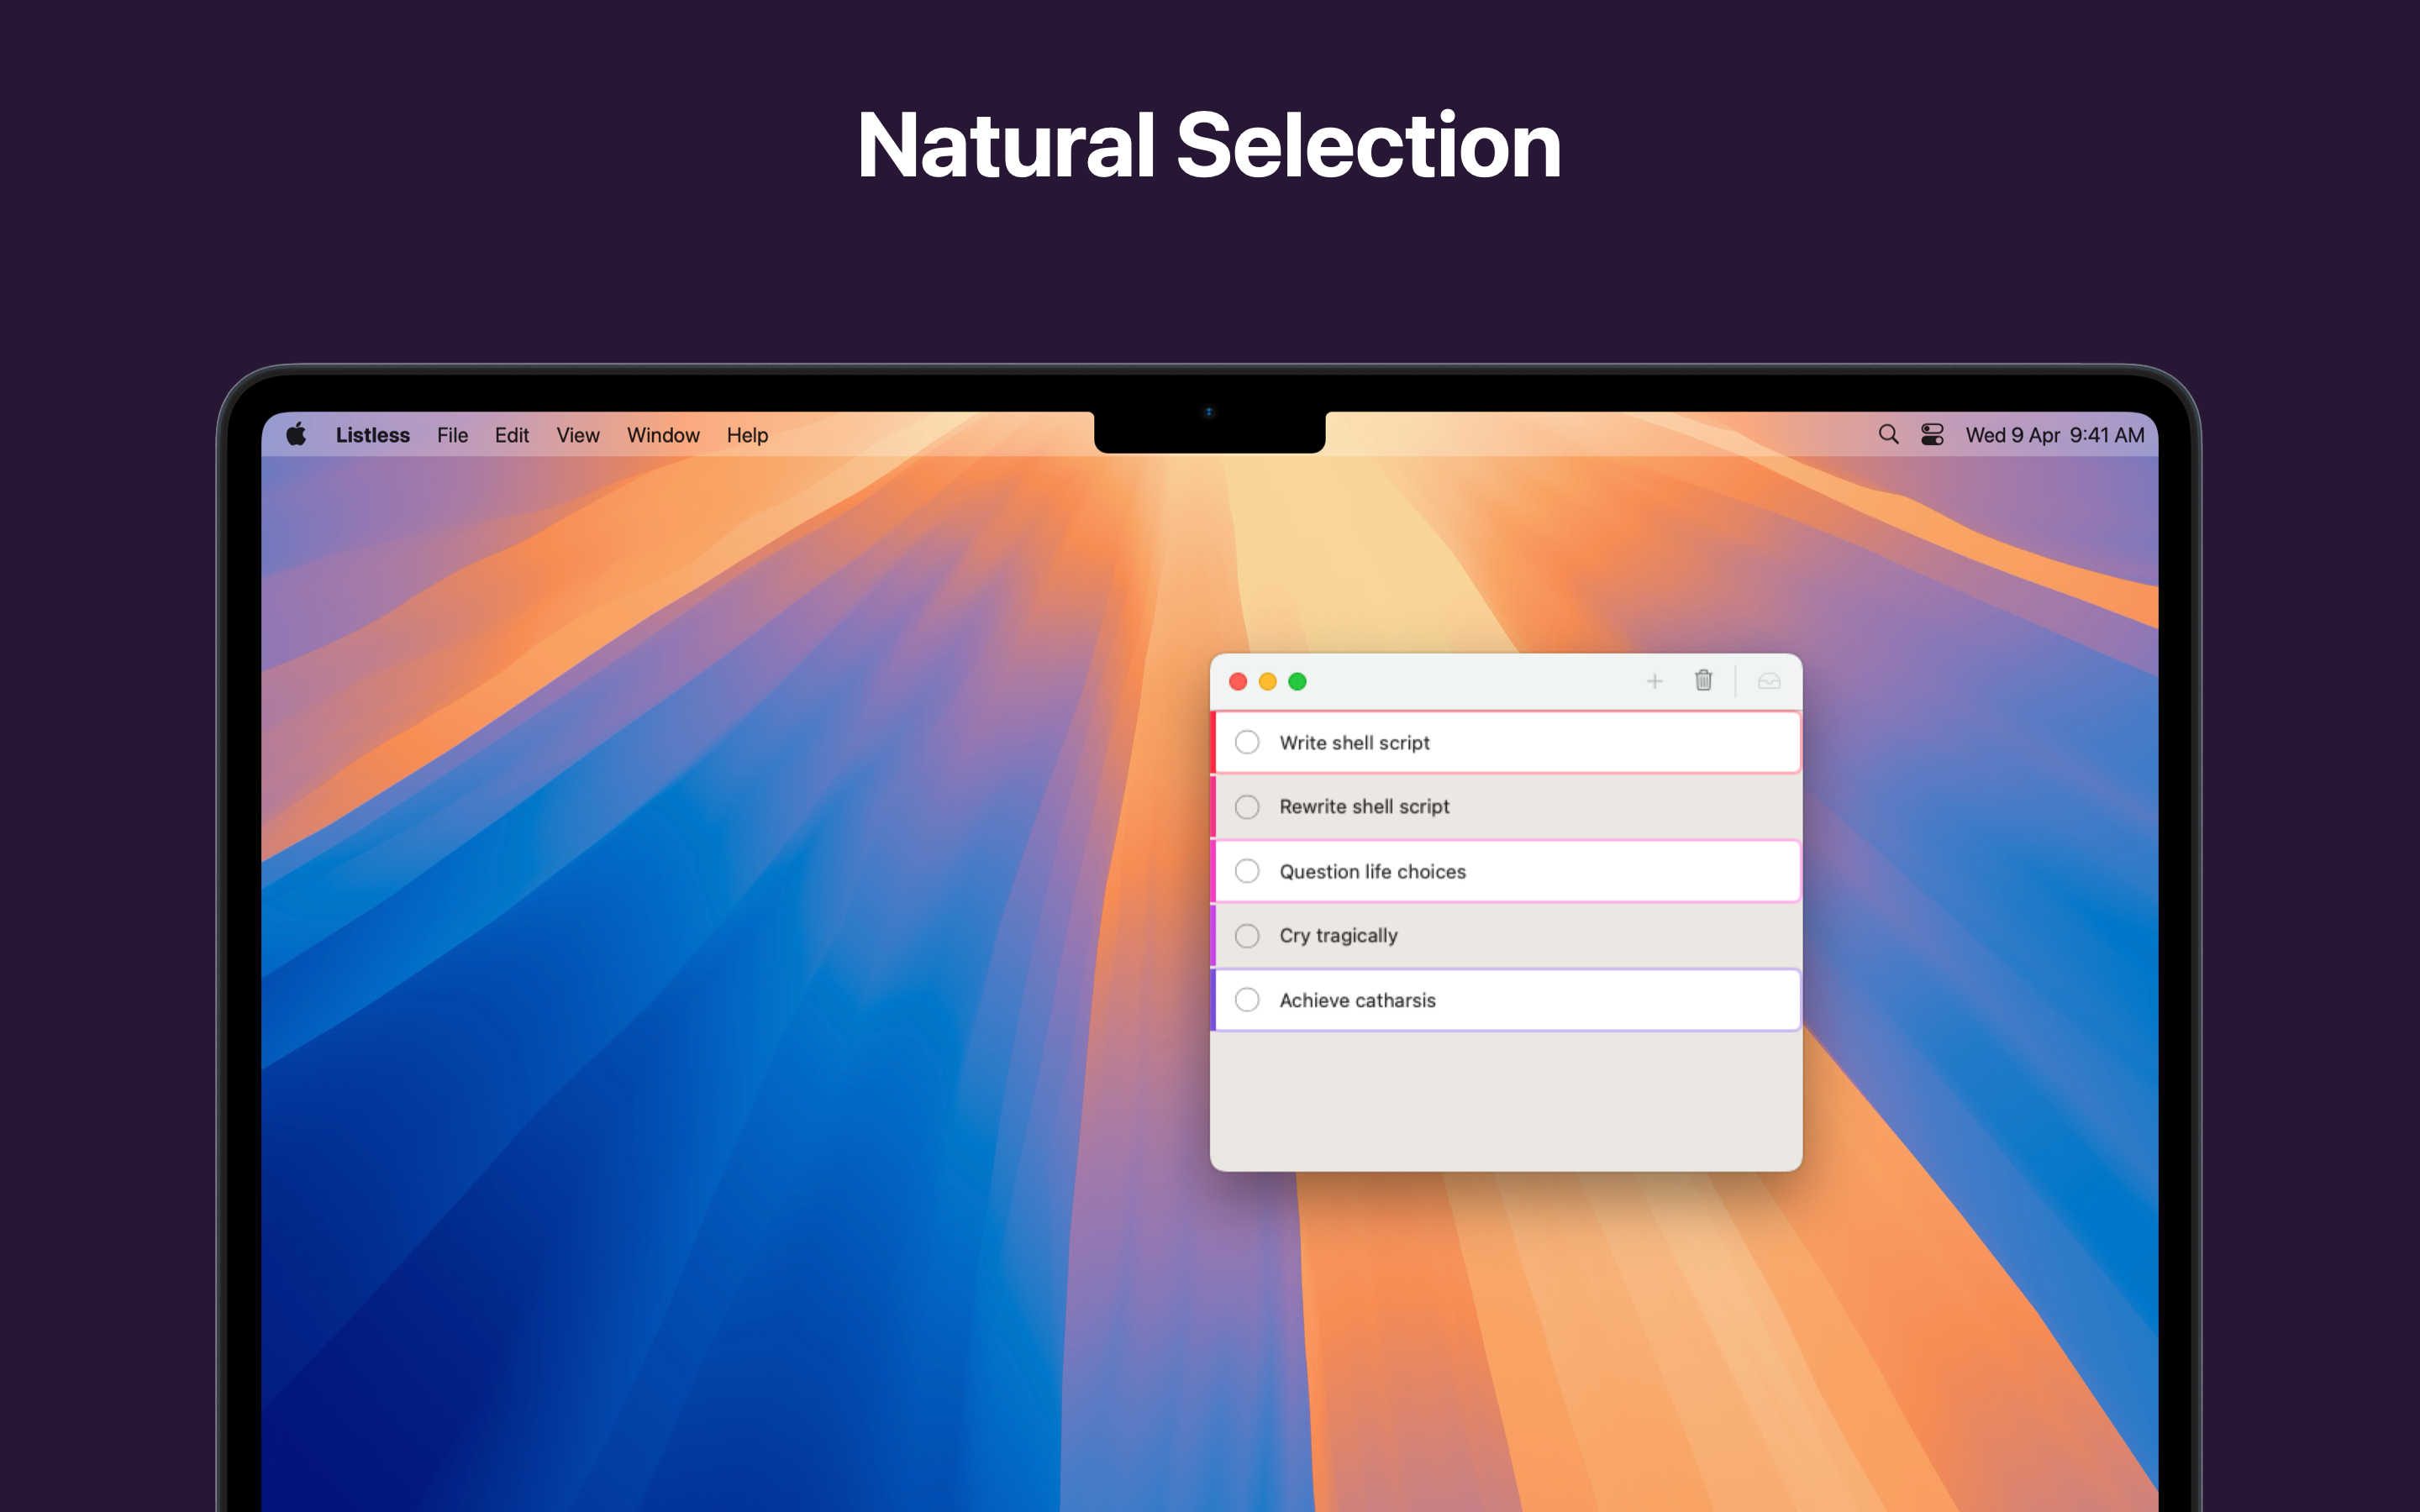
Task: Open the View menu
Action: [578, 435]
